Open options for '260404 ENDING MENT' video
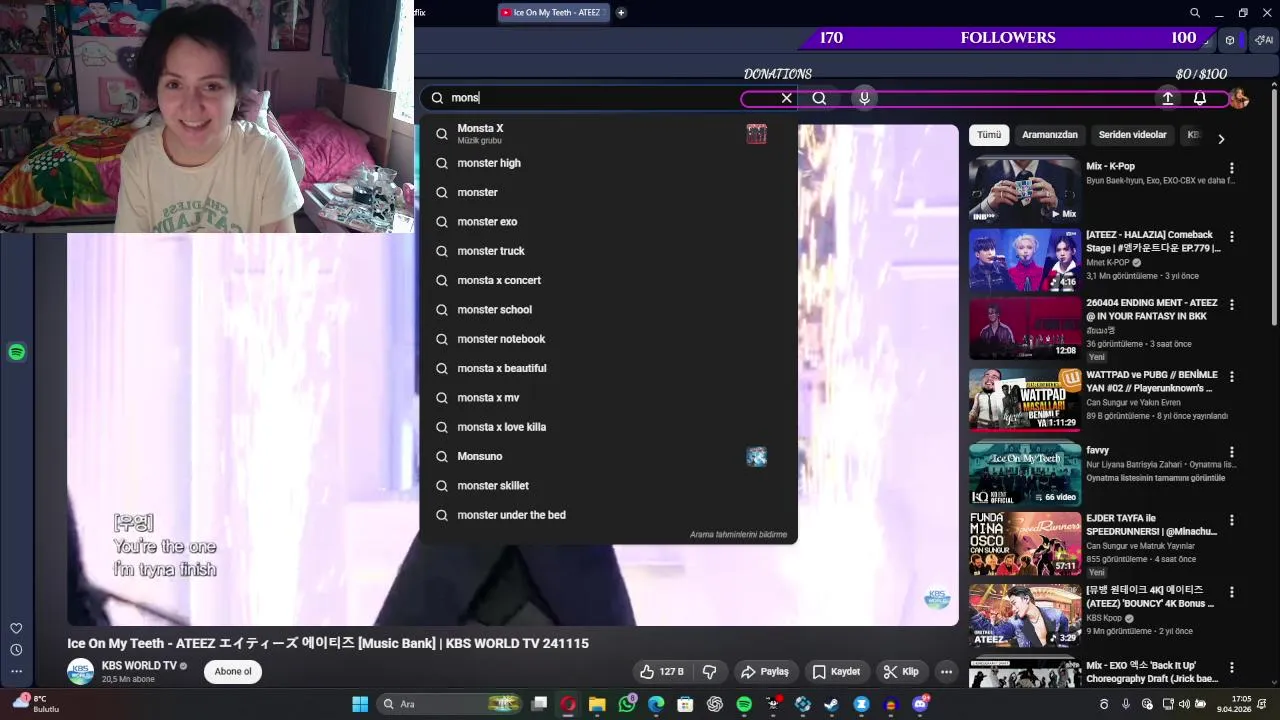 click(x=1232, y=305)
